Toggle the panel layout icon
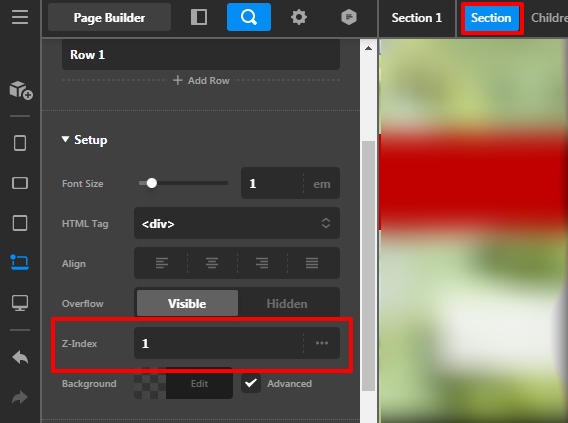This screenshot has width=568, height=423. pyautogui.click(x=199, y=17)
